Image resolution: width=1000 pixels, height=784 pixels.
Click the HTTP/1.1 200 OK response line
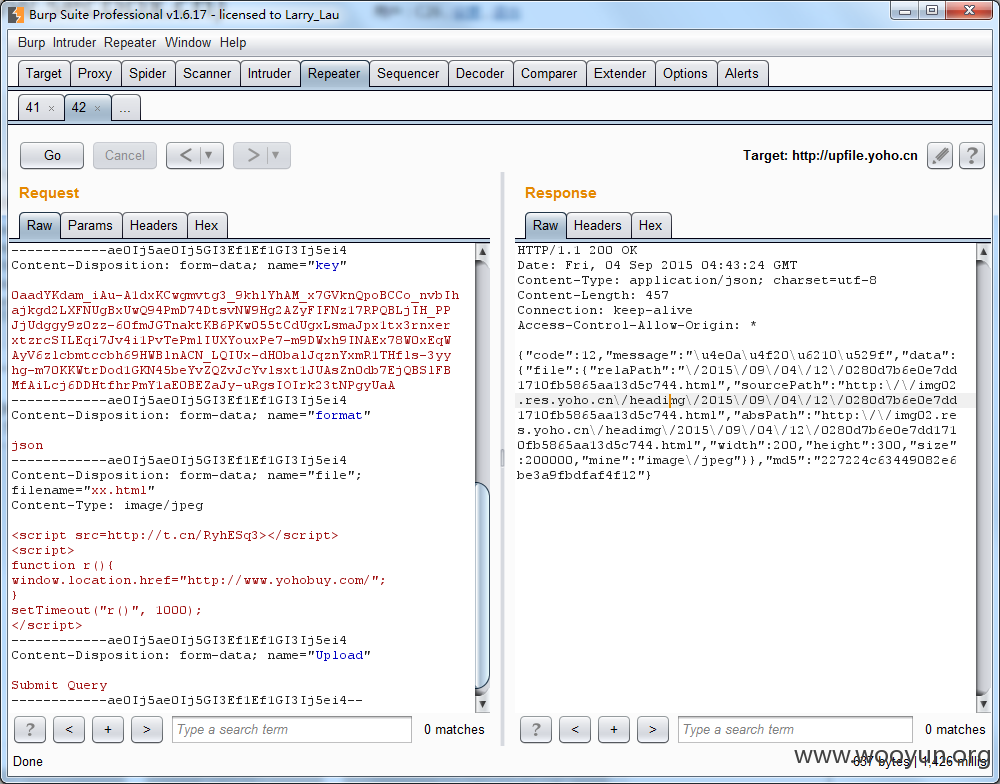click(x=577, y=250)
